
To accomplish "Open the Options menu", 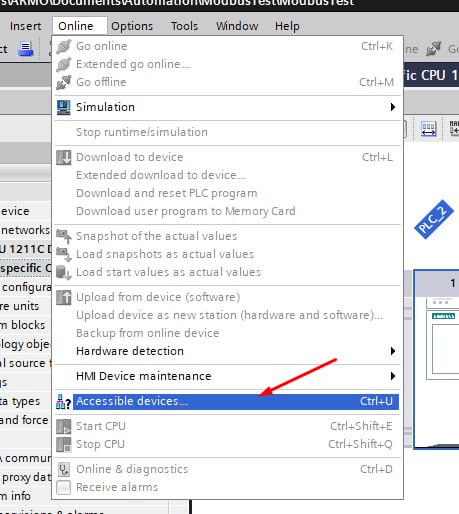I will click(x=132, y=26).
